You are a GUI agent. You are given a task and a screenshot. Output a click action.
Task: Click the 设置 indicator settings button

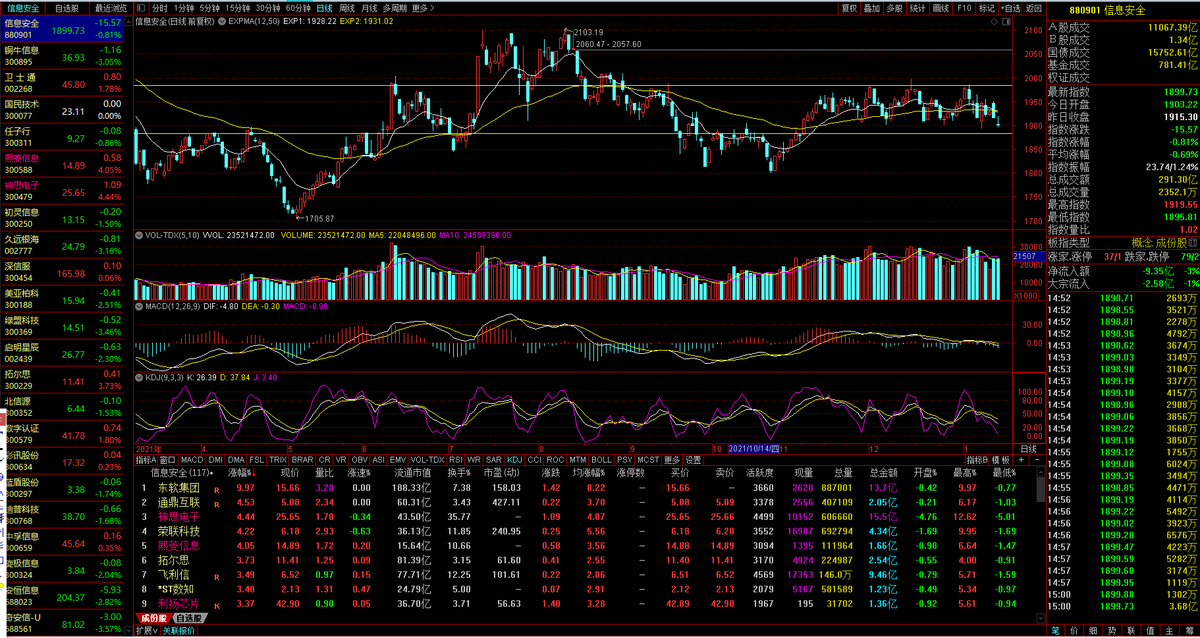tap(693, 460)
